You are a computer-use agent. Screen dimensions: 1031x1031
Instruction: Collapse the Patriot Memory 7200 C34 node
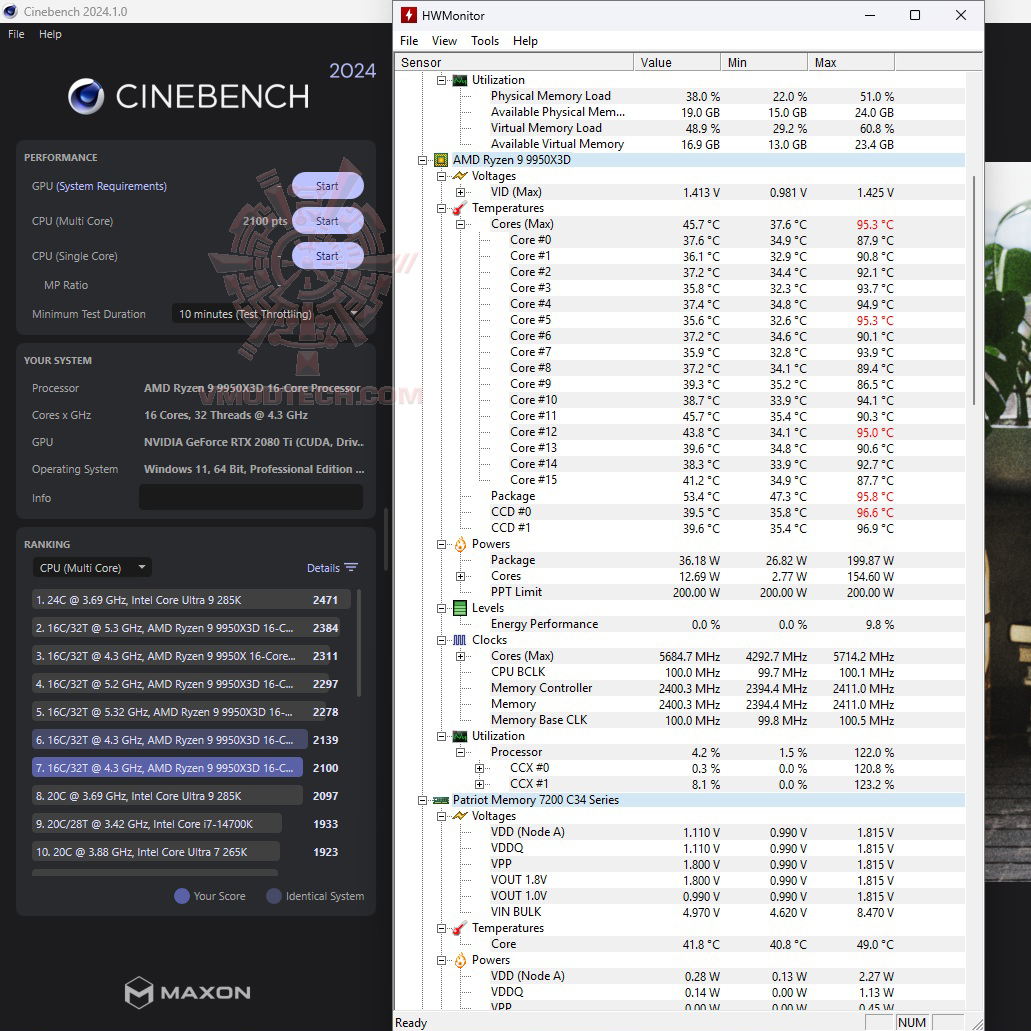click(x=422, y=800)
